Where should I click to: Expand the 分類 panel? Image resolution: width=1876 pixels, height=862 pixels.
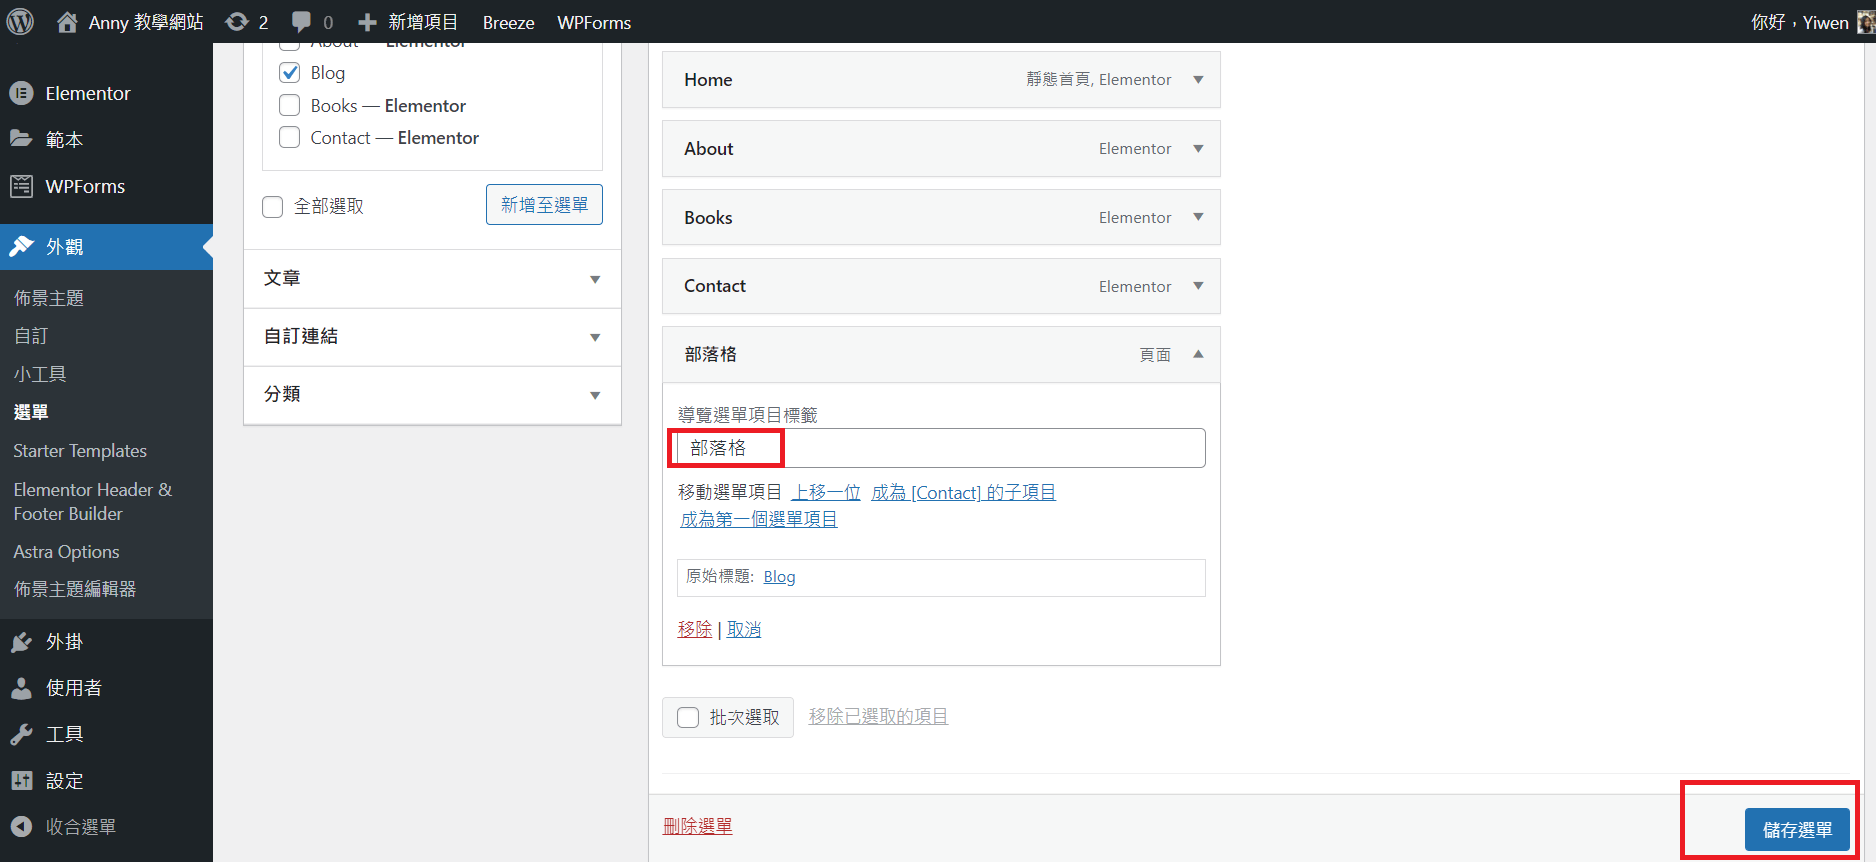(x=432, y=395)
